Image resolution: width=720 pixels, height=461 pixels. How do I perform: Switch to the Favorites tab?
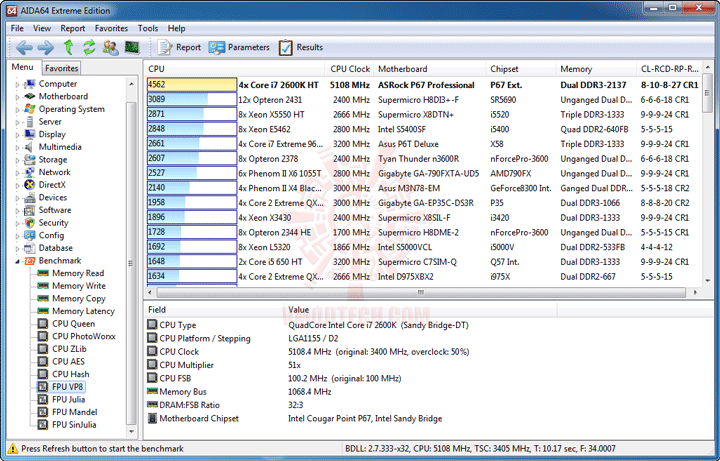[x=62, y=68]
